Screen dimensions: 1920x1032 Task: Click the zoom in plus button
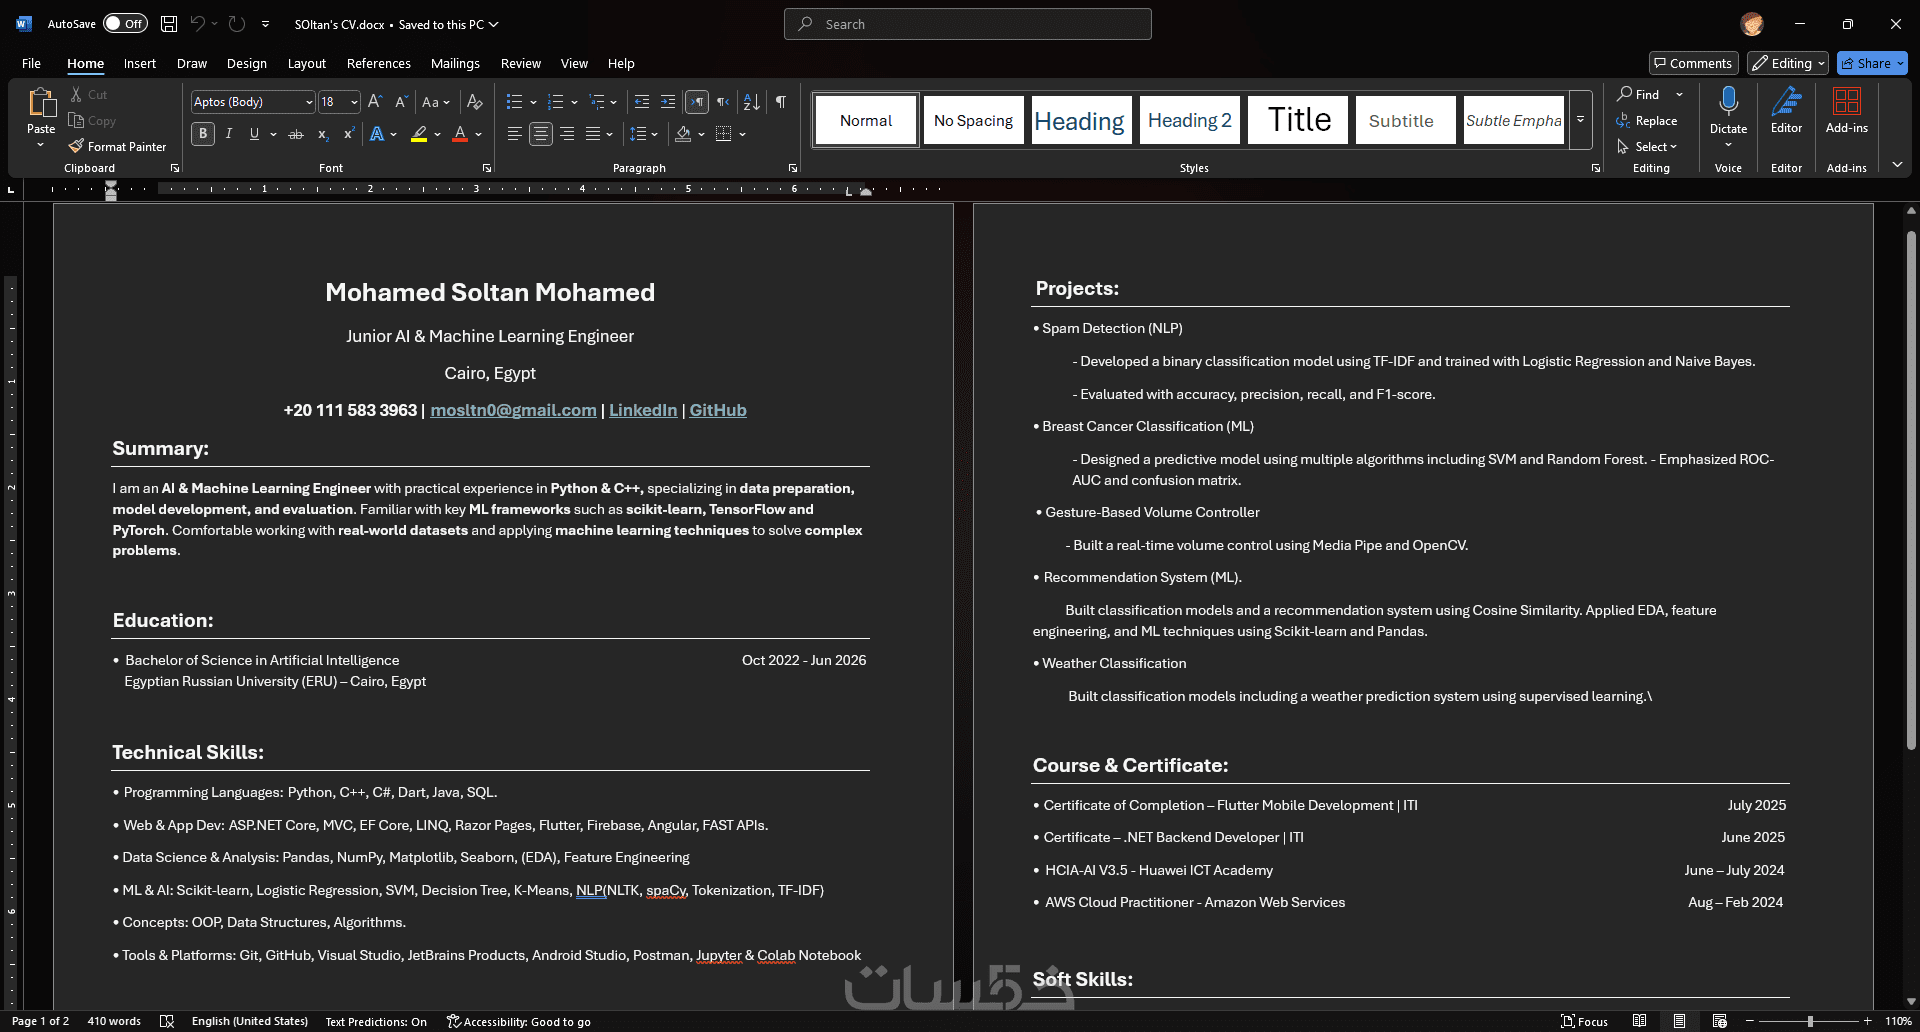coord(1867,1021)
